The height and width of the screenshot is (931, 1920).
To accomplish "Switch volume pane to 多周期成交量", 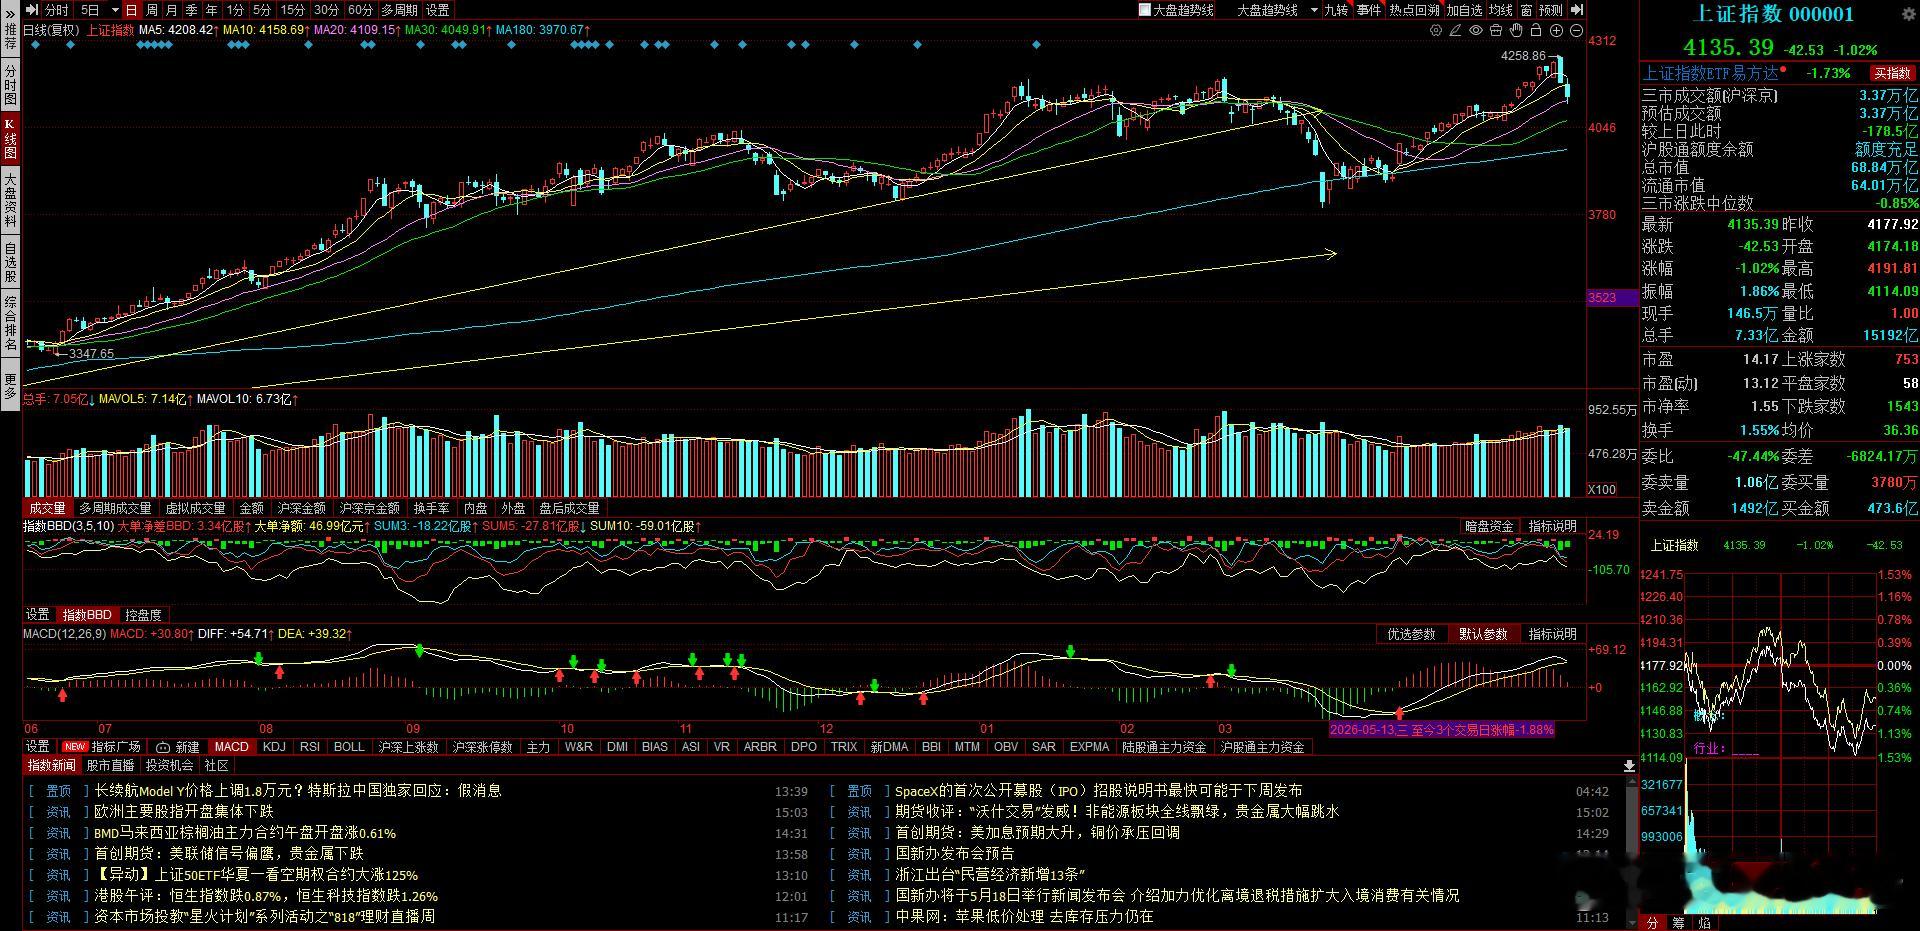I will click(x=115, y=508).
